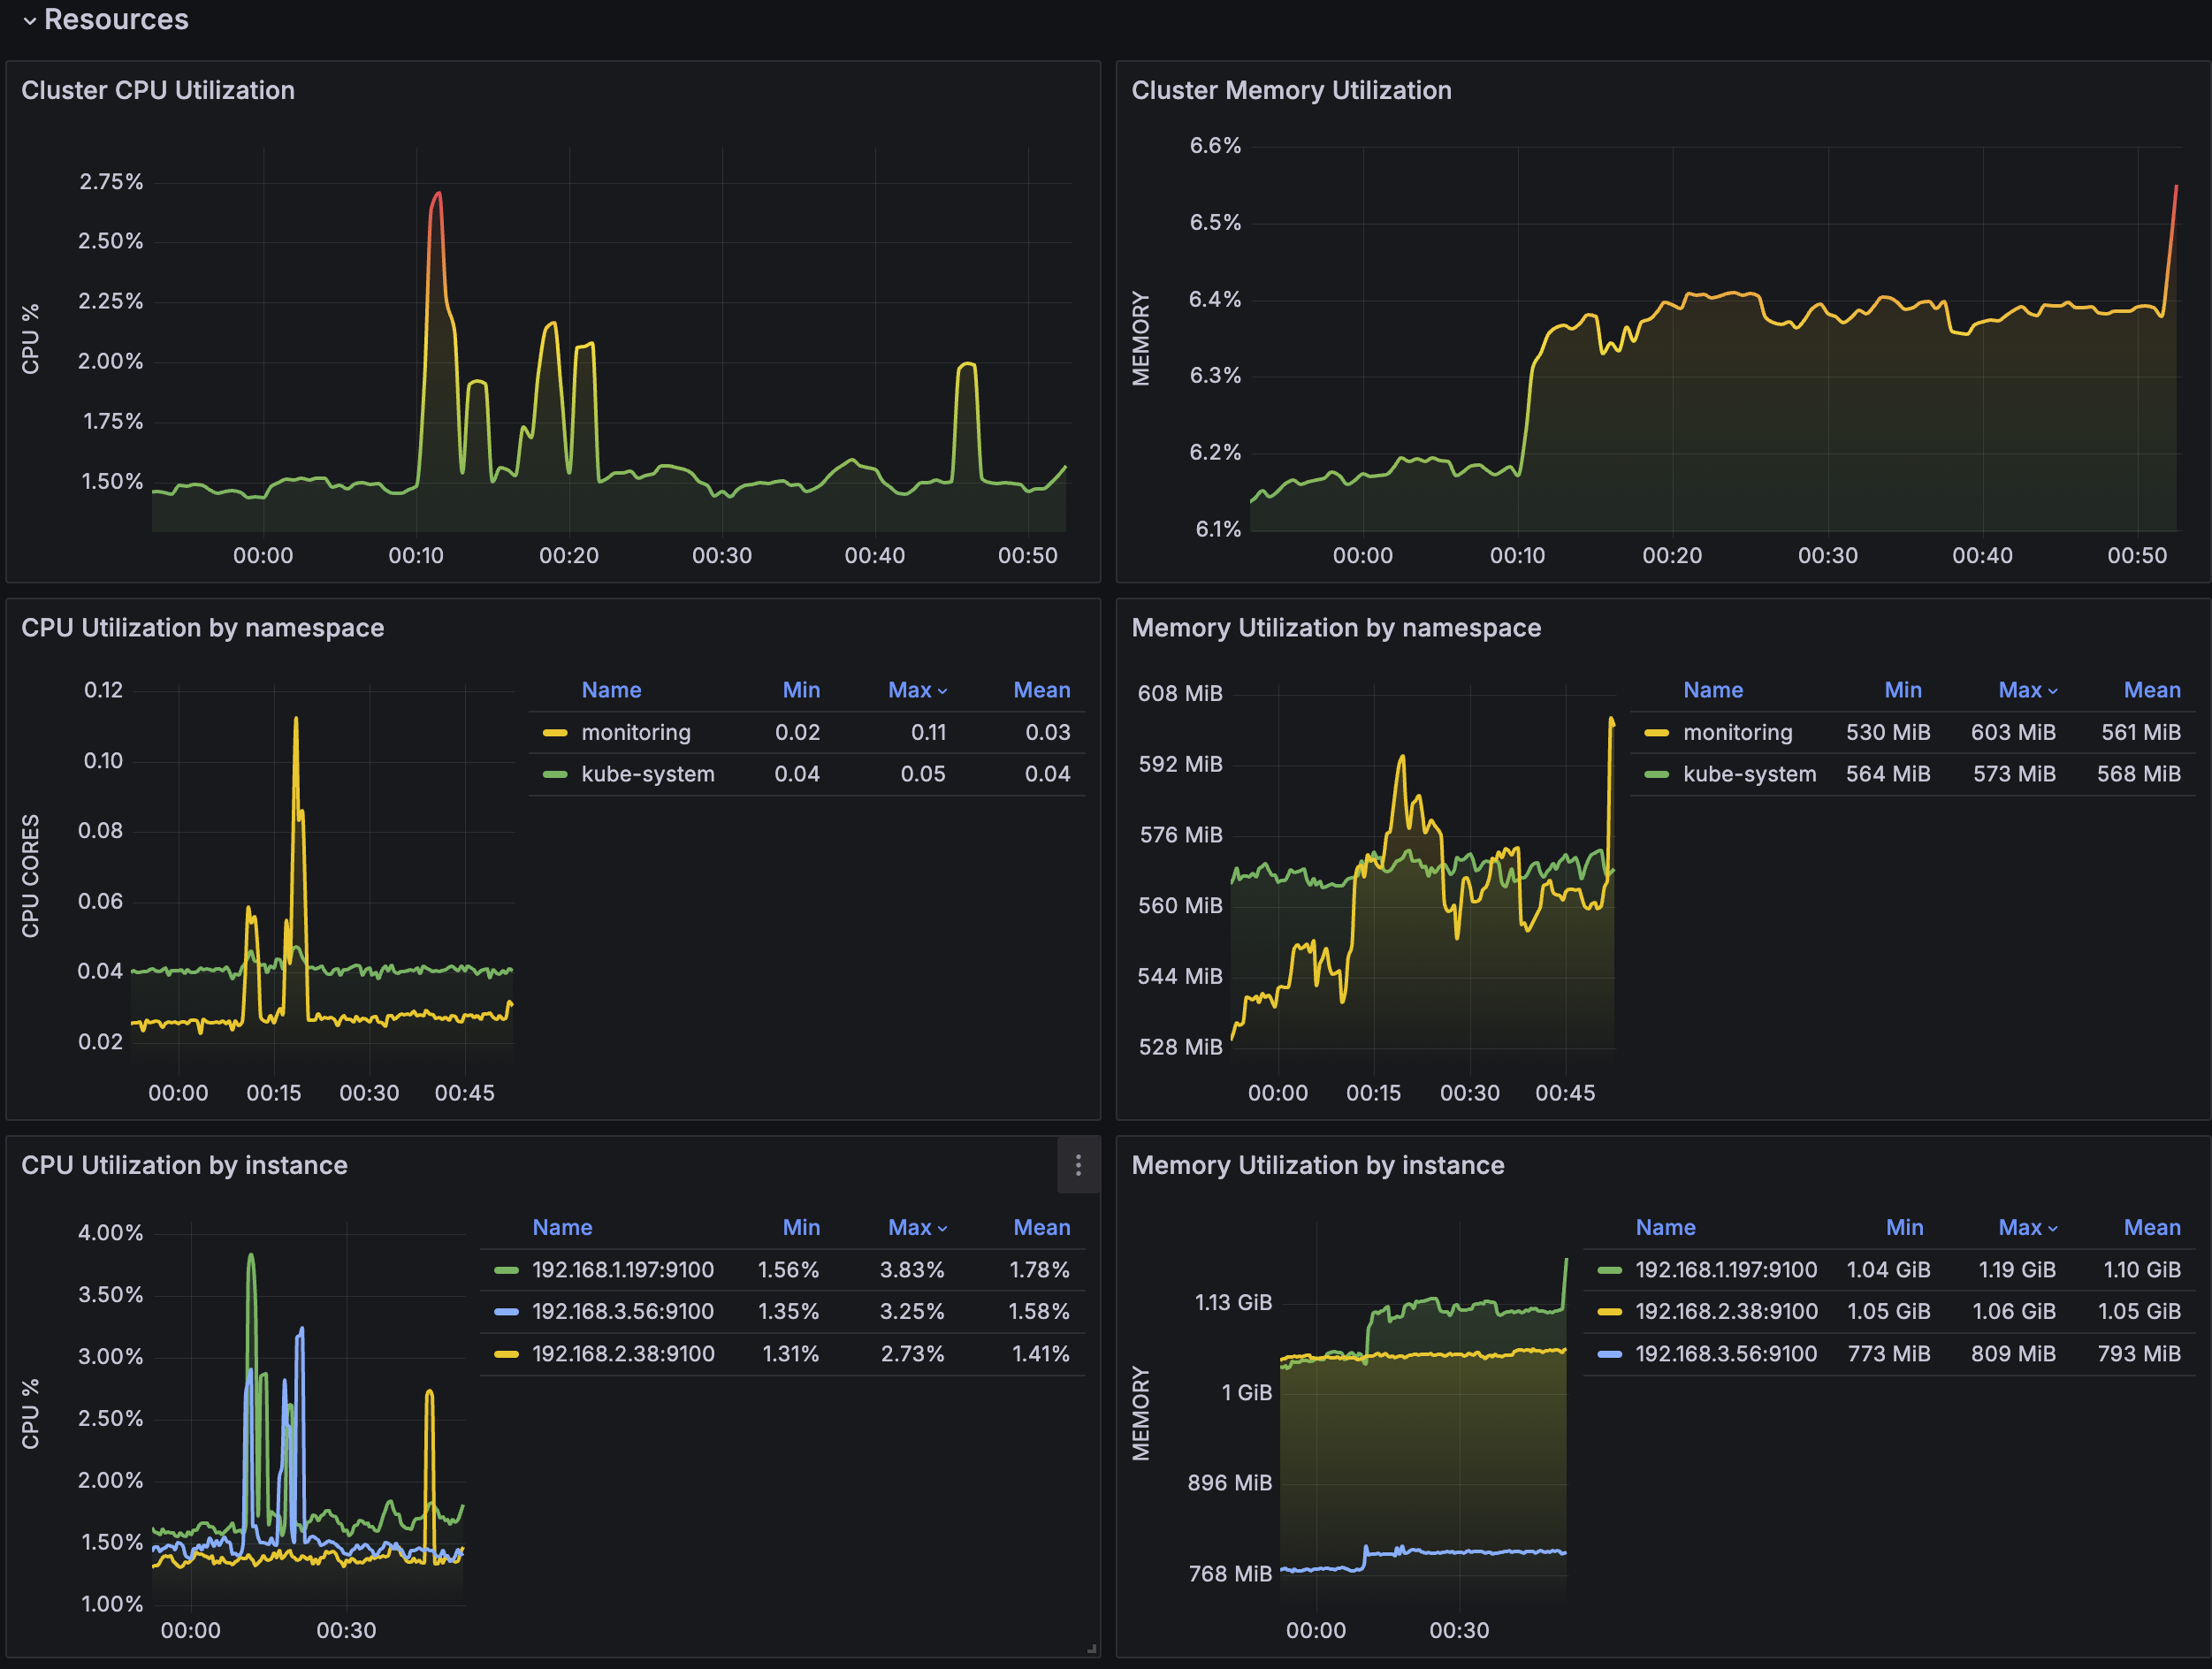Click Cluster Memory Utilization panel title
This screenshot has height=1669, width=2212.
pos(1290,90)
